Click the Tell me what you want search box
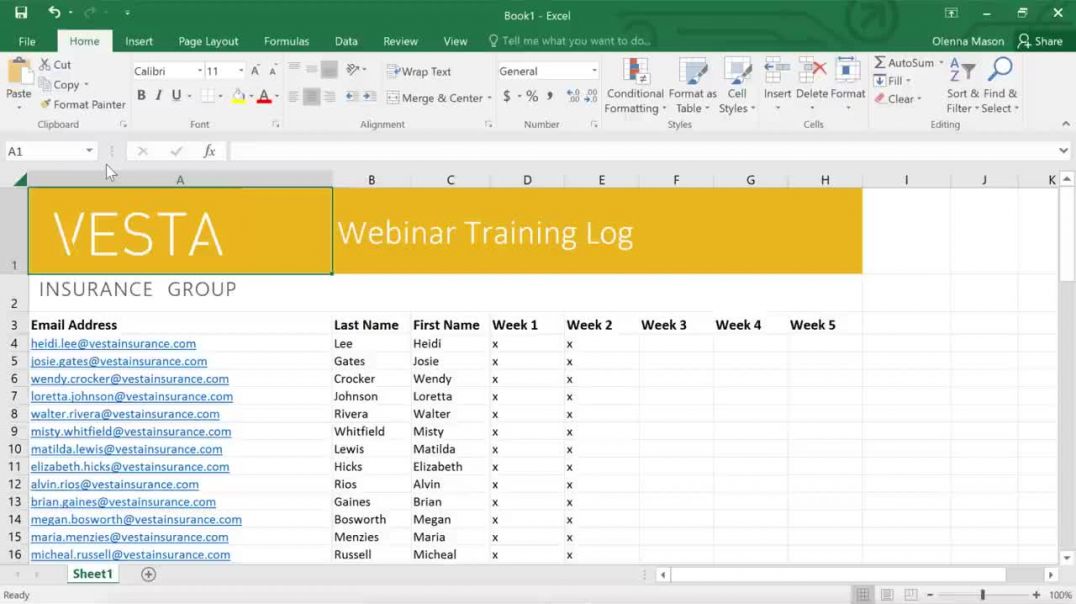The image size is (1076, 604). 570,41
